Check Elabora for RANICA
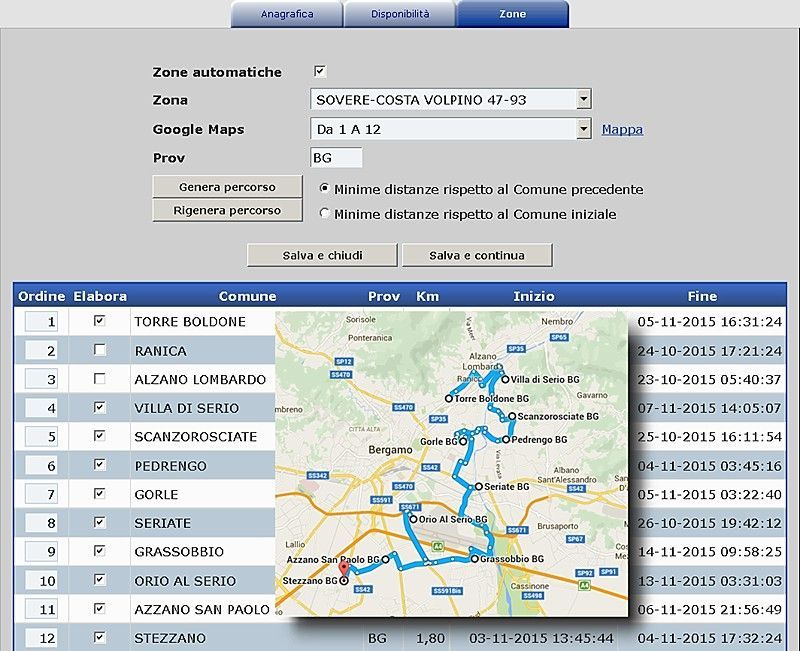The width and height of the screenshot is (800, 651). 99,349
